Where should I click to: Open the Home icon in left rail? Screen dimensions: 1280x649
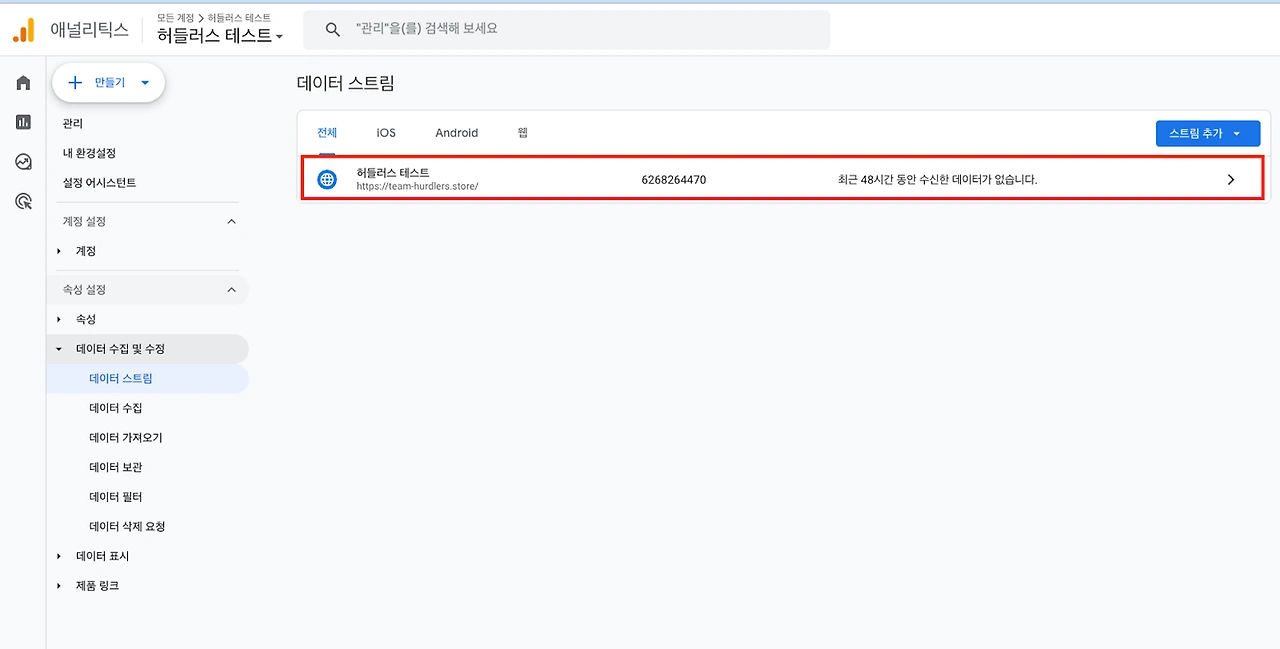click(23, 83)
